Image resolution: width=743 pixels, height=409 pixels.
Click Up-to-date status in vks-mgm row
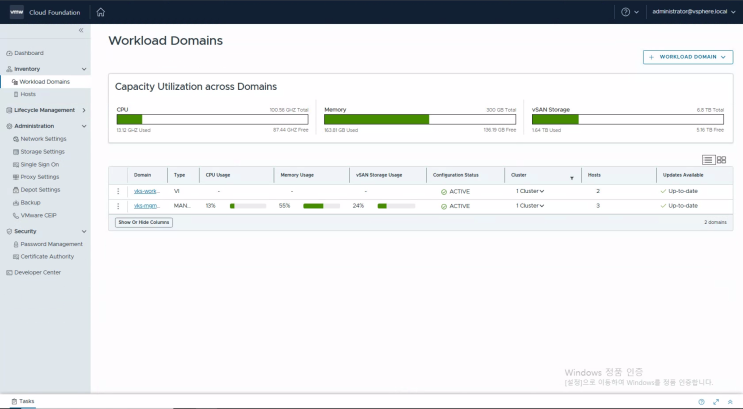[679, 206]
